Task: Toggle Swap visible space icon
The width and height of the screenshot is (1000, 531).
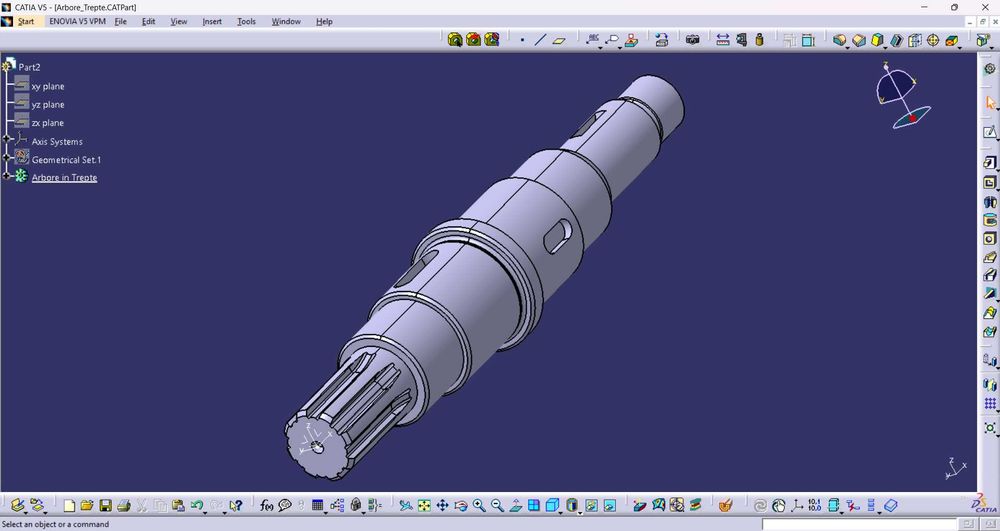Action: (x=610, y=506)
